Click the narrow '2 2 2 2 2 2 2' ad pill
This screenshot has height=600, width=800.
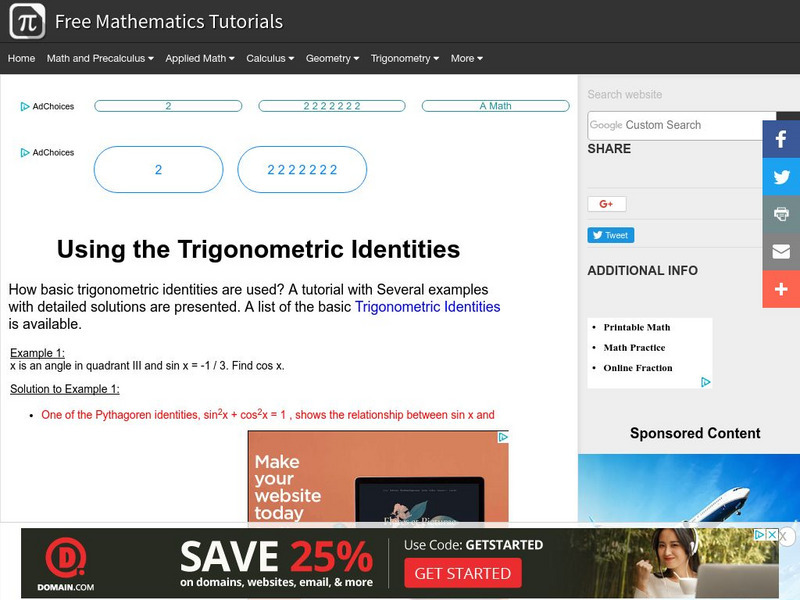tap(332, 106)
